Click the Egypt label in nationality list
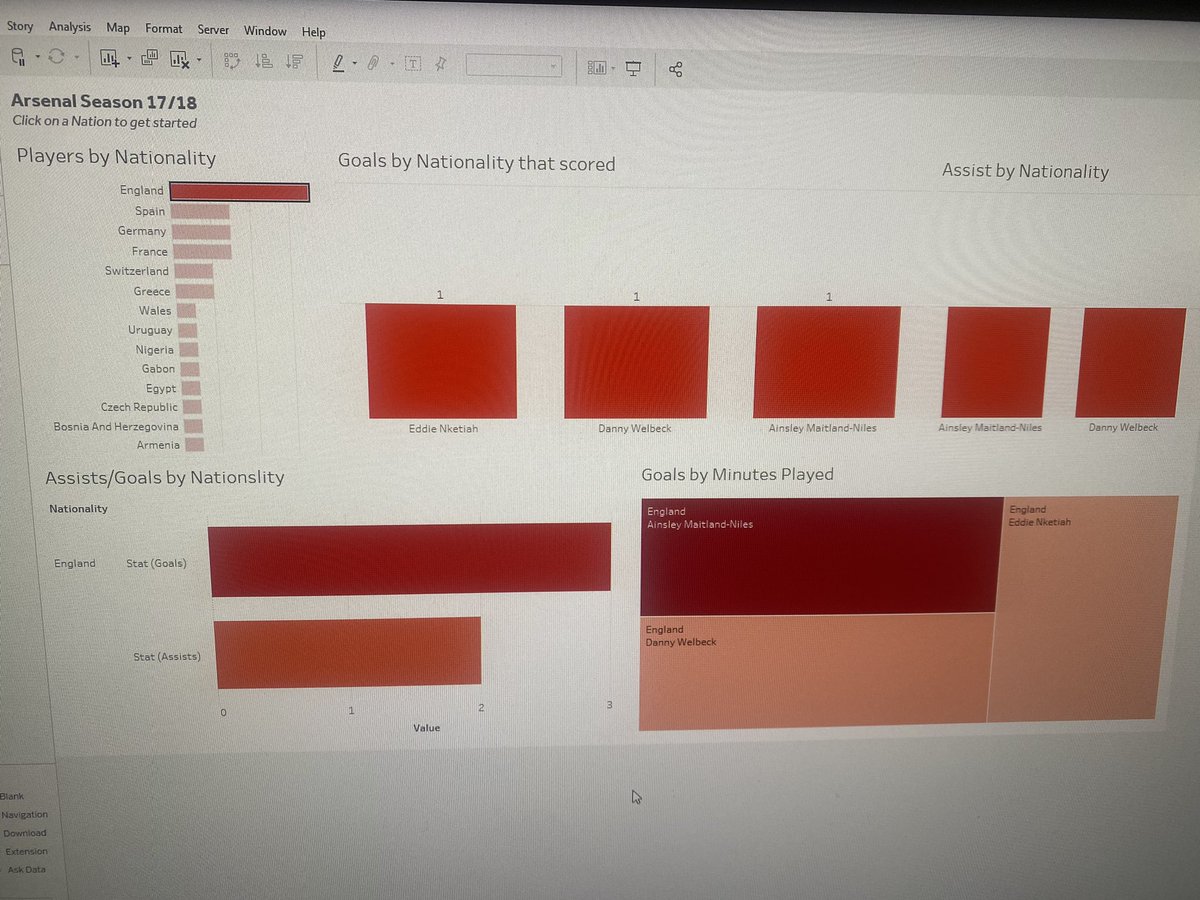 click(x=160, y=388)
